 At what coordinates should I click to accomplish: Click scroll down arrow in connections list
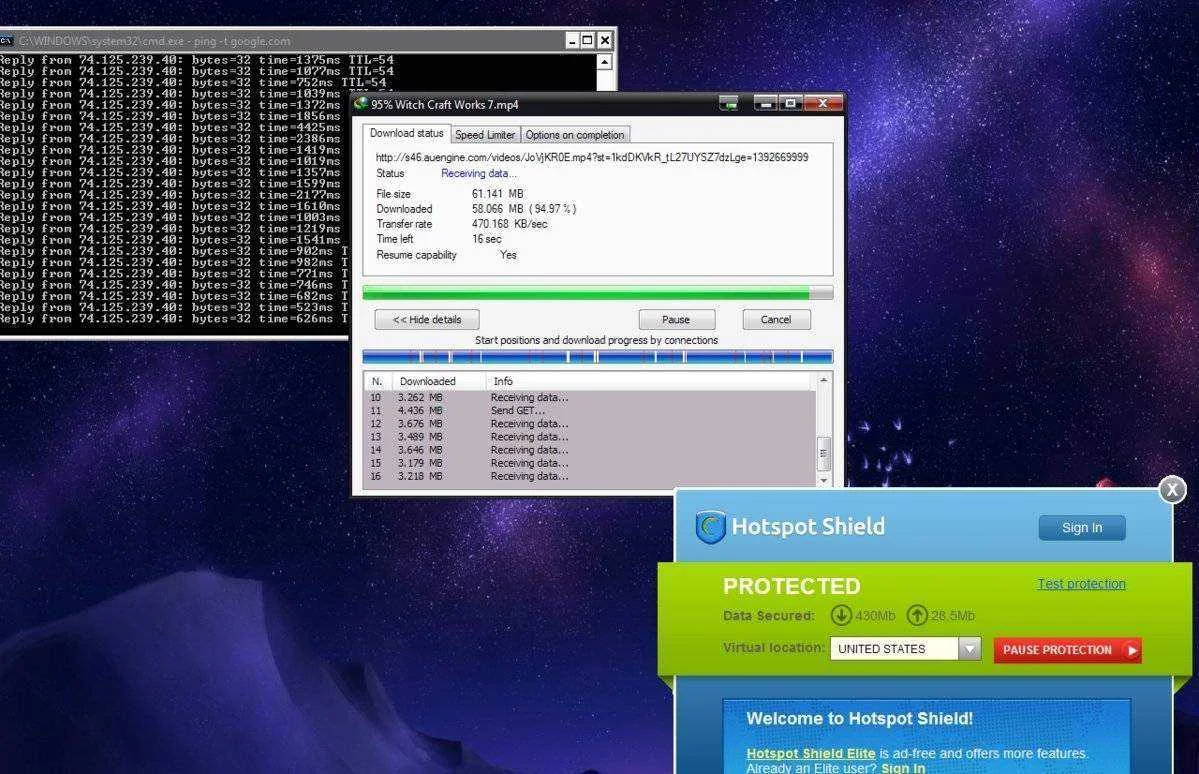coord(824,480)
